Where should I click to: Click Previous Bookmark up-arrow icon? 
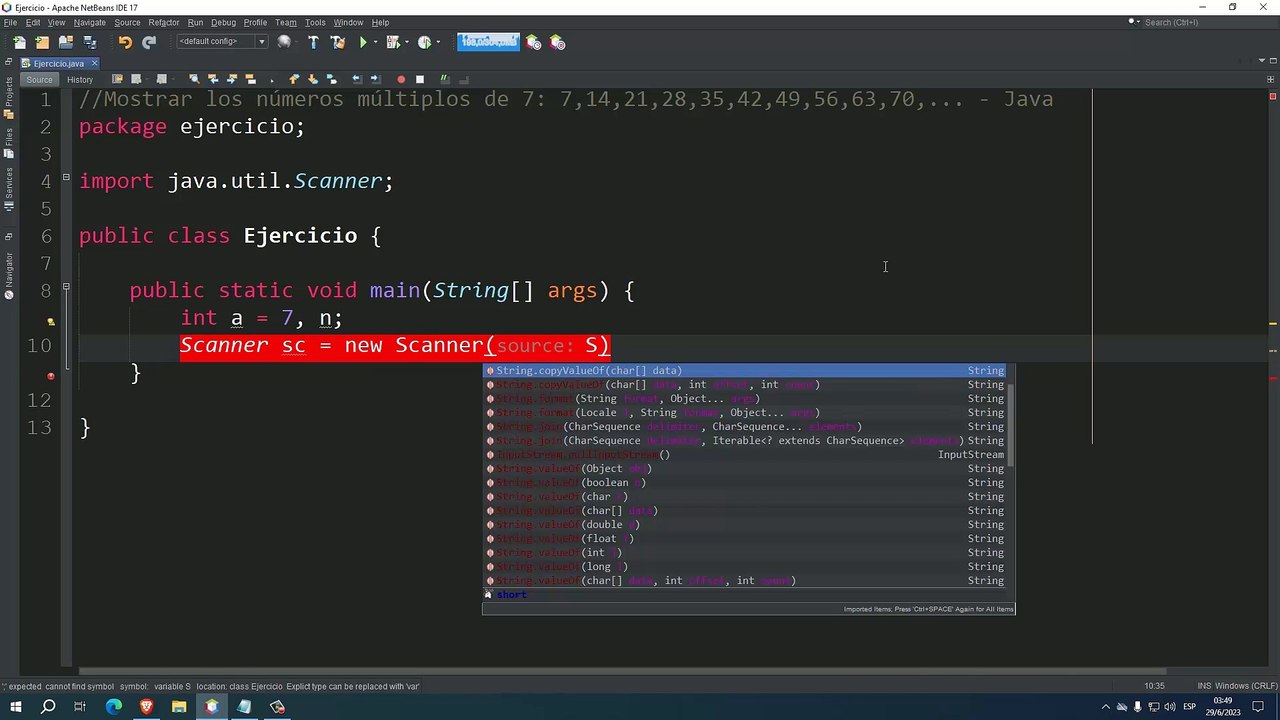point(294,79)
